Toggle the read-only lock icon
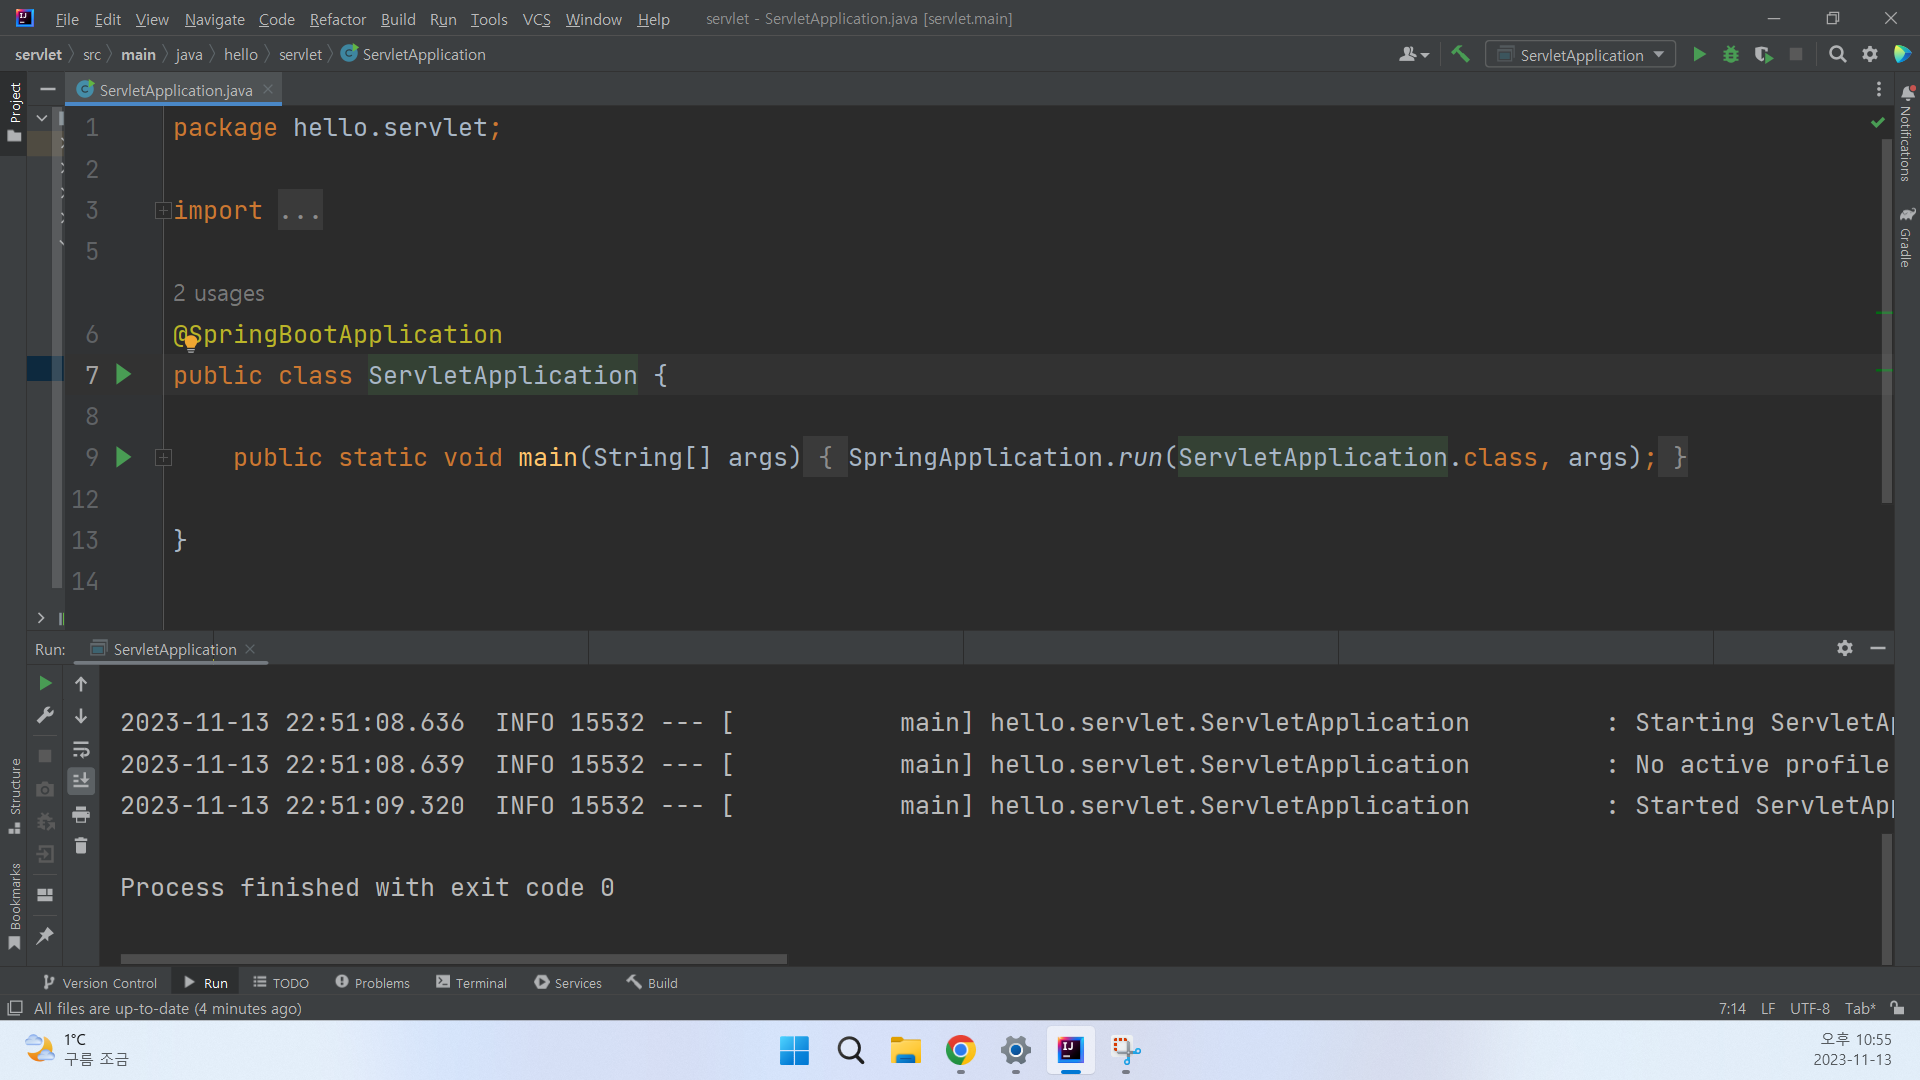 (x=1898, y=1008)
